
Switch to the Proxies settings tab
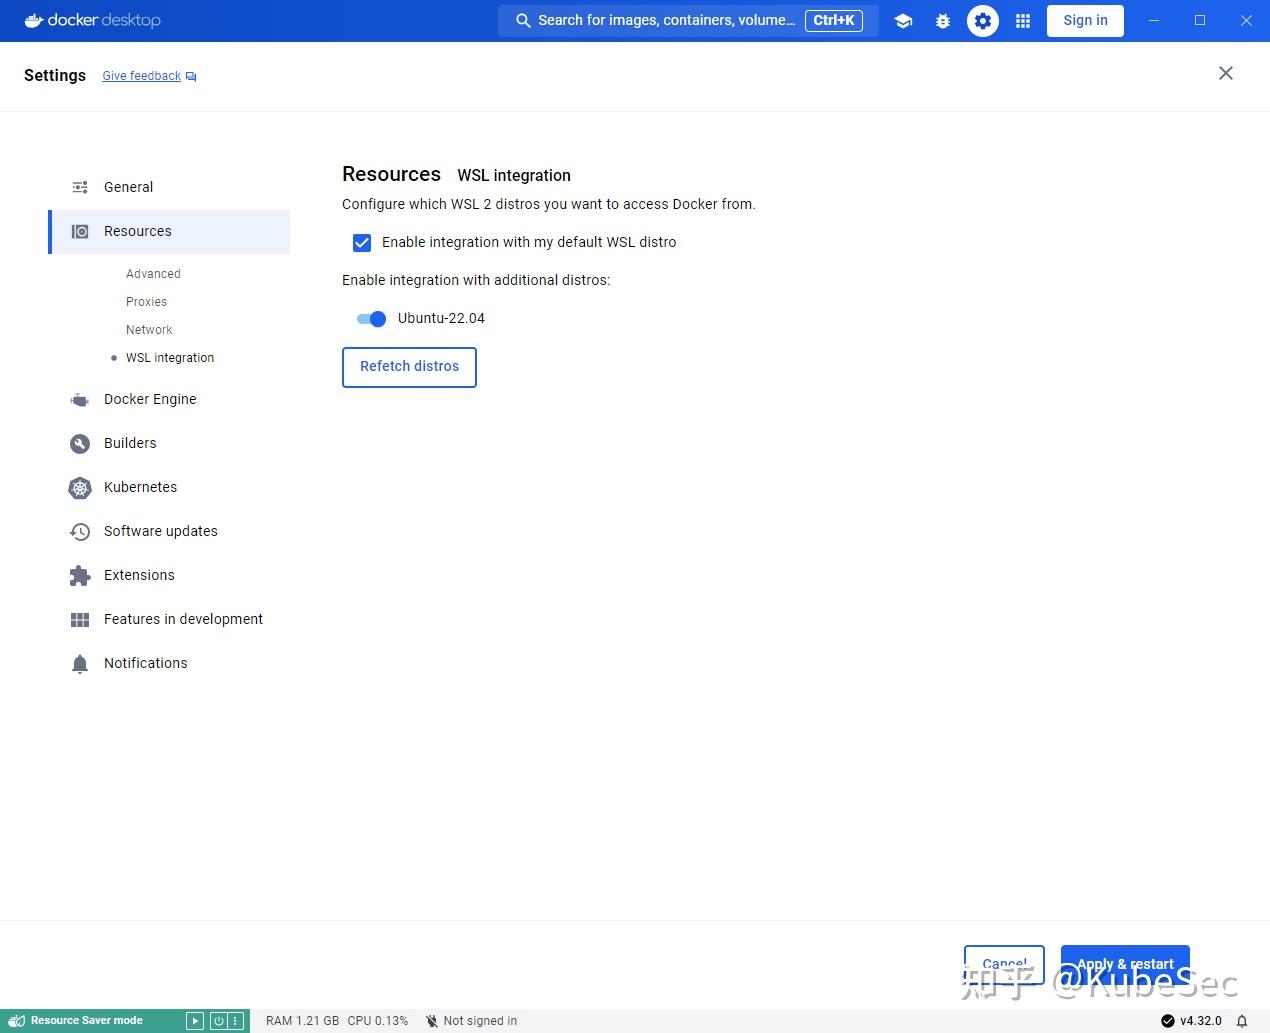point(146,301)
